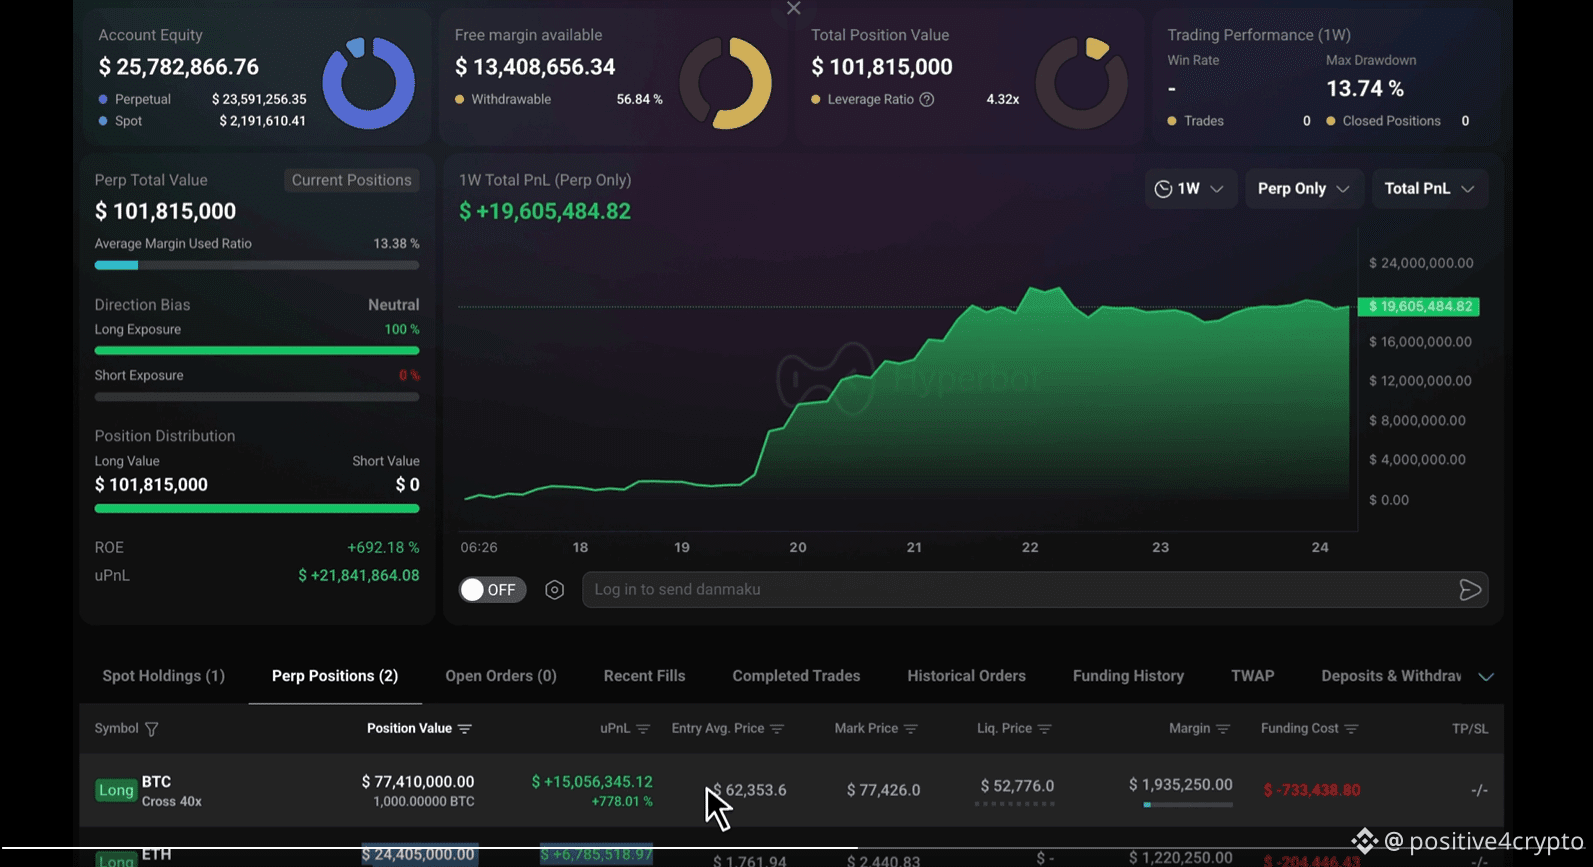Toggle the danmaku OFF switch
1593x867 pixels.
(493, 590)
